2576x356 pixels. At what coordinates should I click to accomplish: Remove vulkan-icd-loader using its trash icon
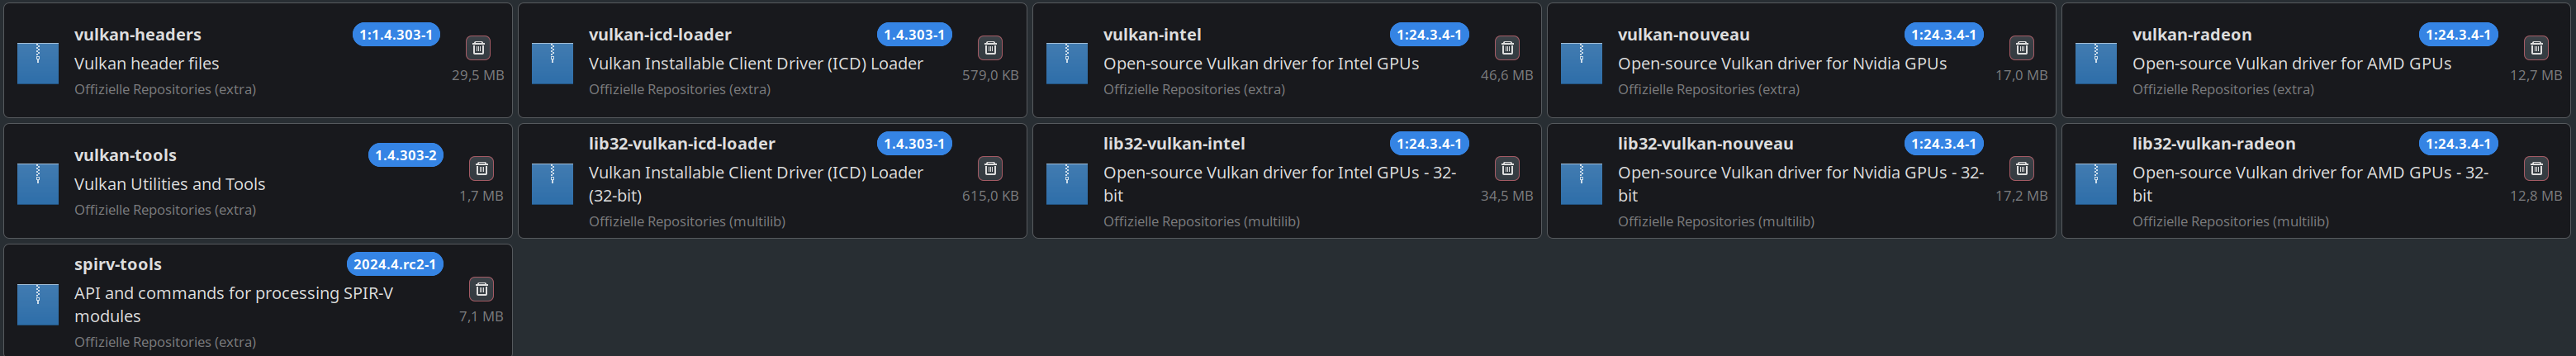click(x=990, y=48)
